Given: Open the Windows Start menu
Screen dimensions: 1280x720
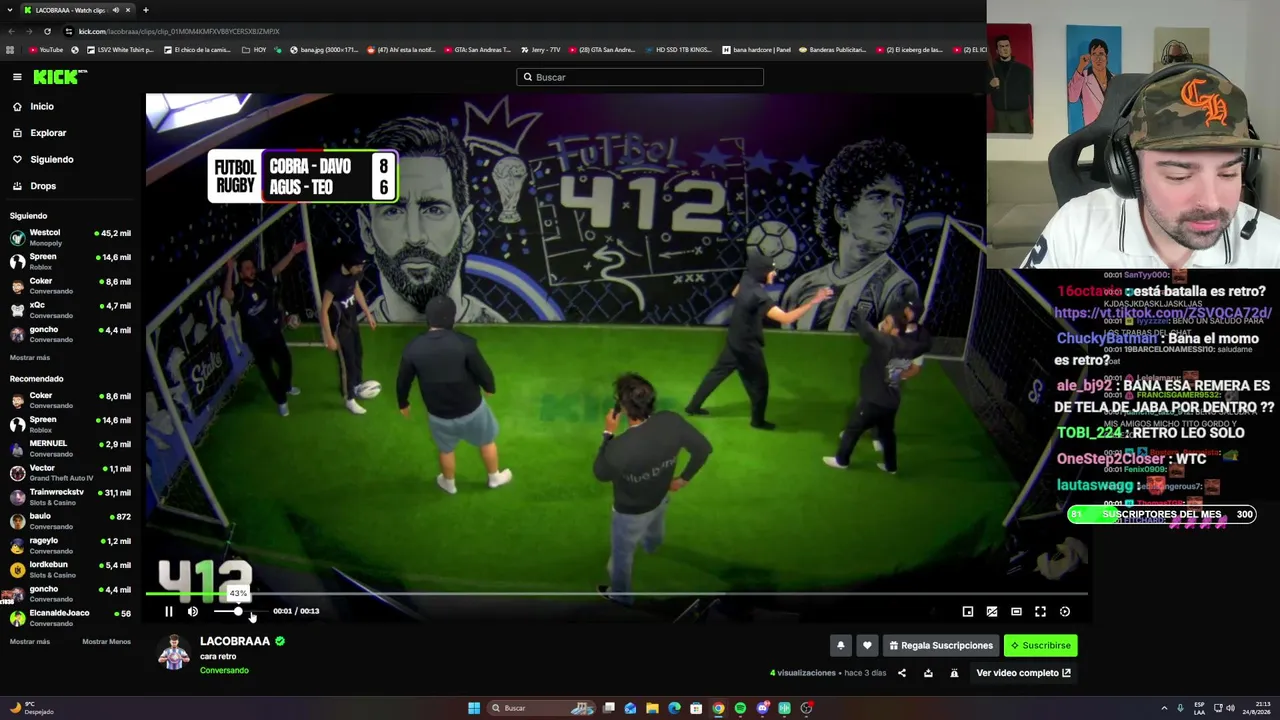Looking at the screenshot, I should [474, 708].
